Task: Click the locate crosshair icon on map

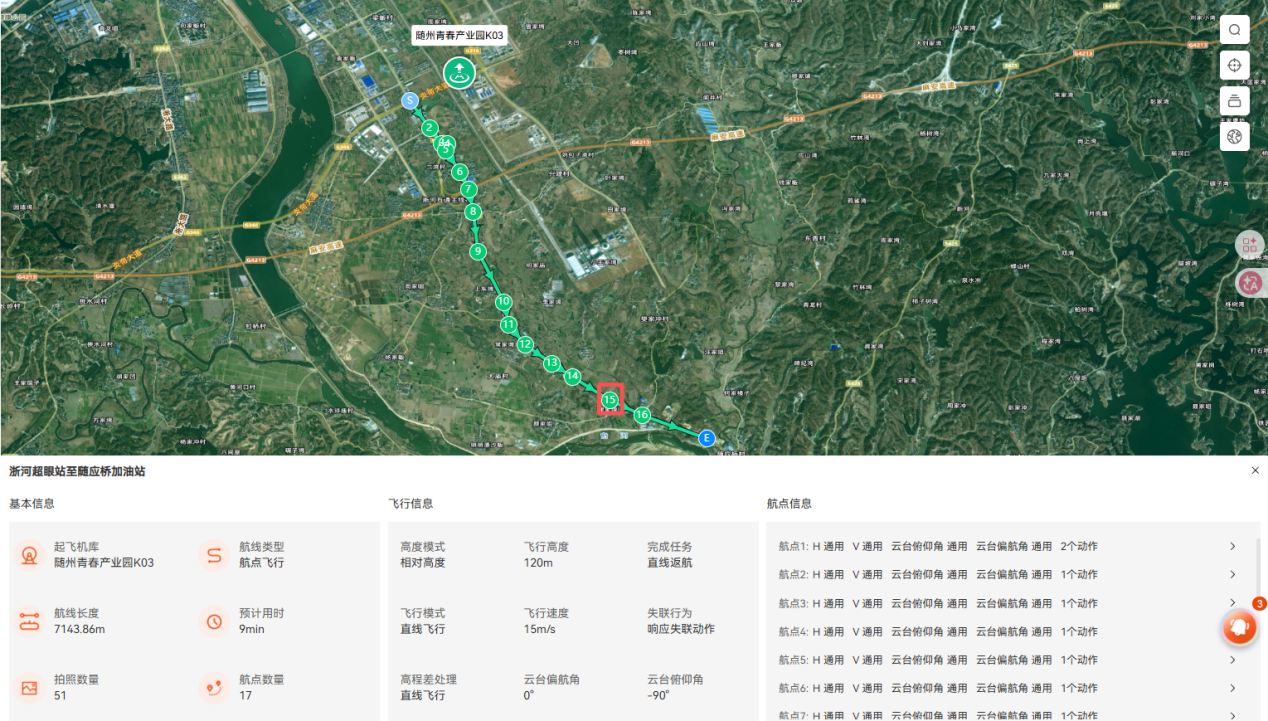Action: click(x=1234, y=65)
